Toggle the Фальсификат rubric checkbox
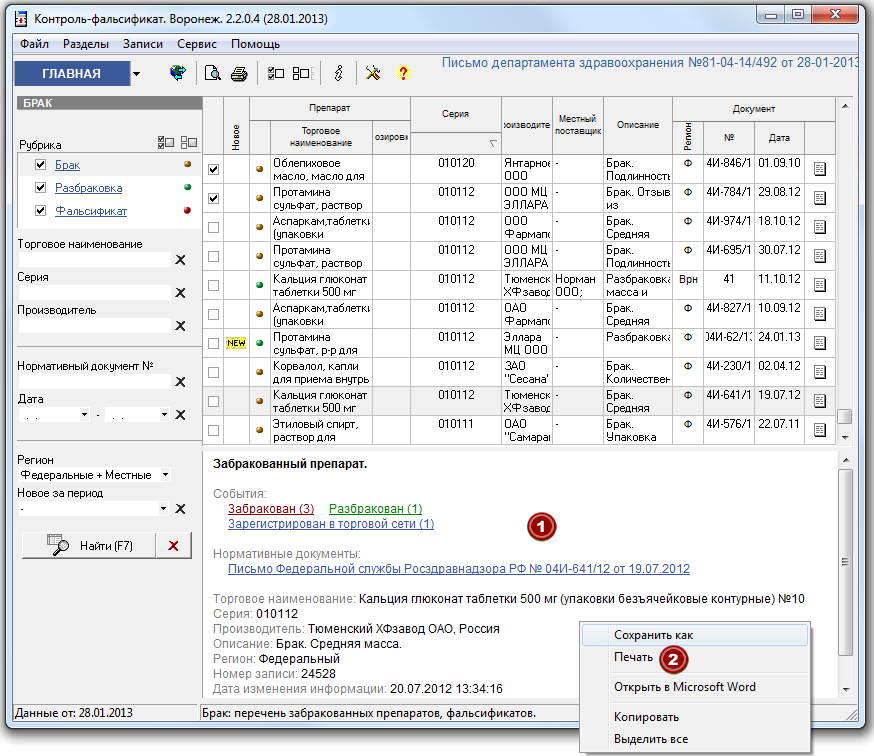Screen dimensions: 874x756 [40, 210]
